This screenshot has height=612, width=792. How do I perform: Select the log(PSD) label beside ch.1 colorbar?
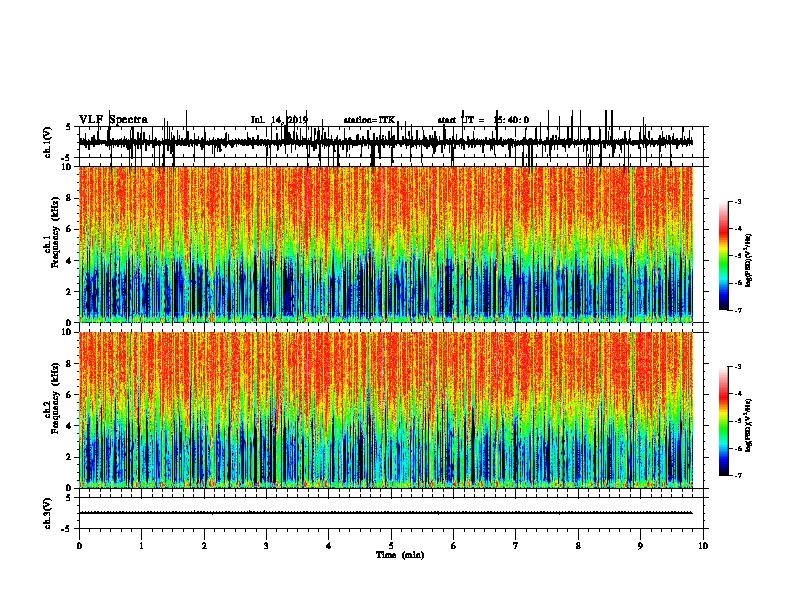[x=749, y=261]
